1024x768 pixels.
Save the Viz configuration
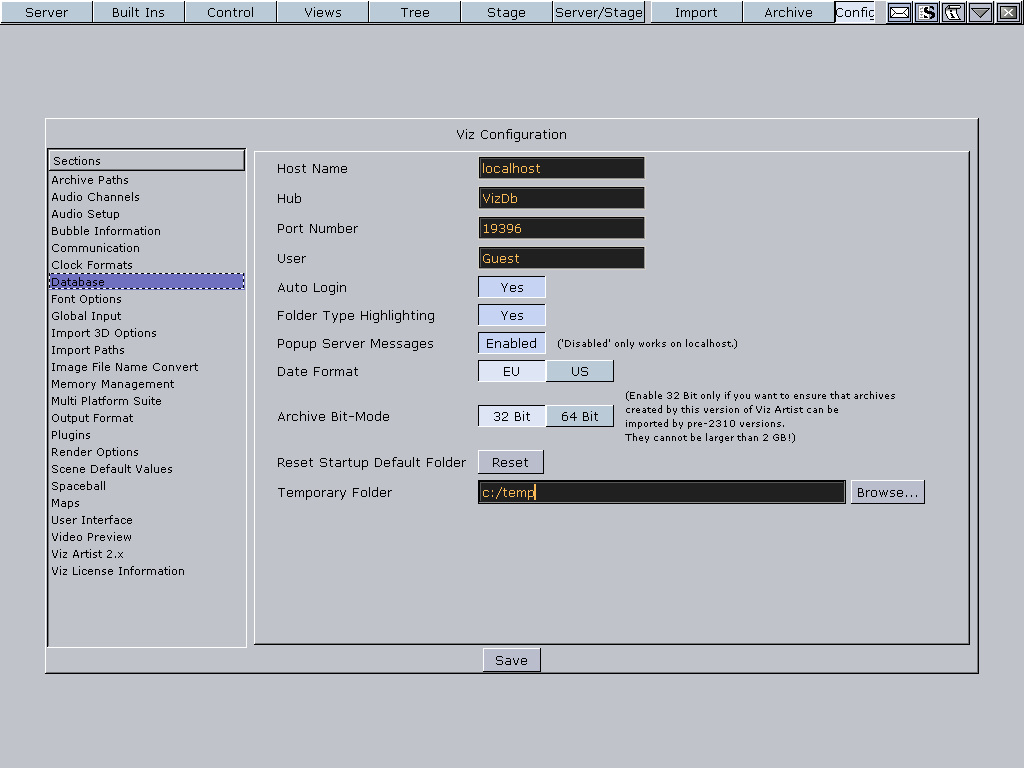click(511, 660)
